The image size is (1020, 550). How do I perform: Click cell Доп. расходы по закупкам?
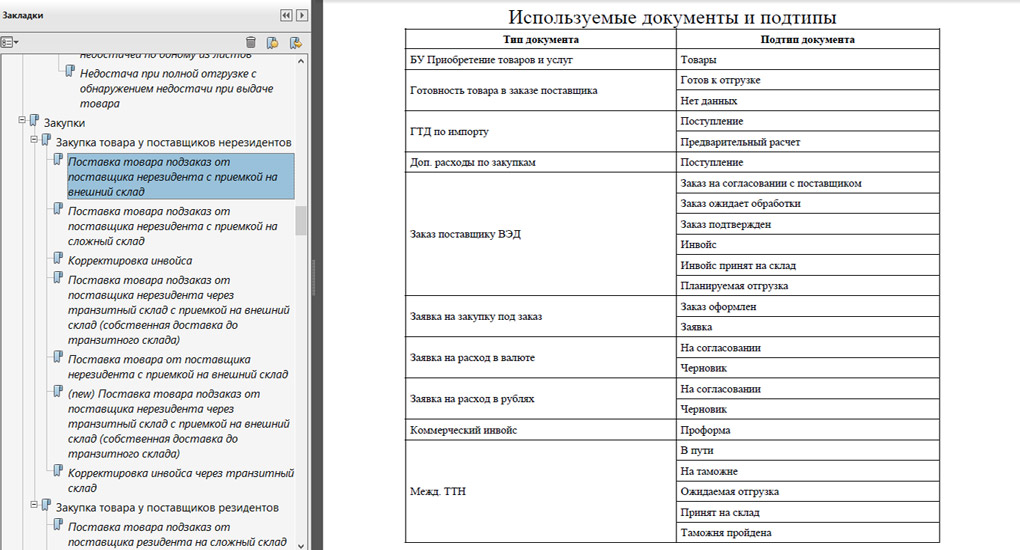tap(541, 162)
